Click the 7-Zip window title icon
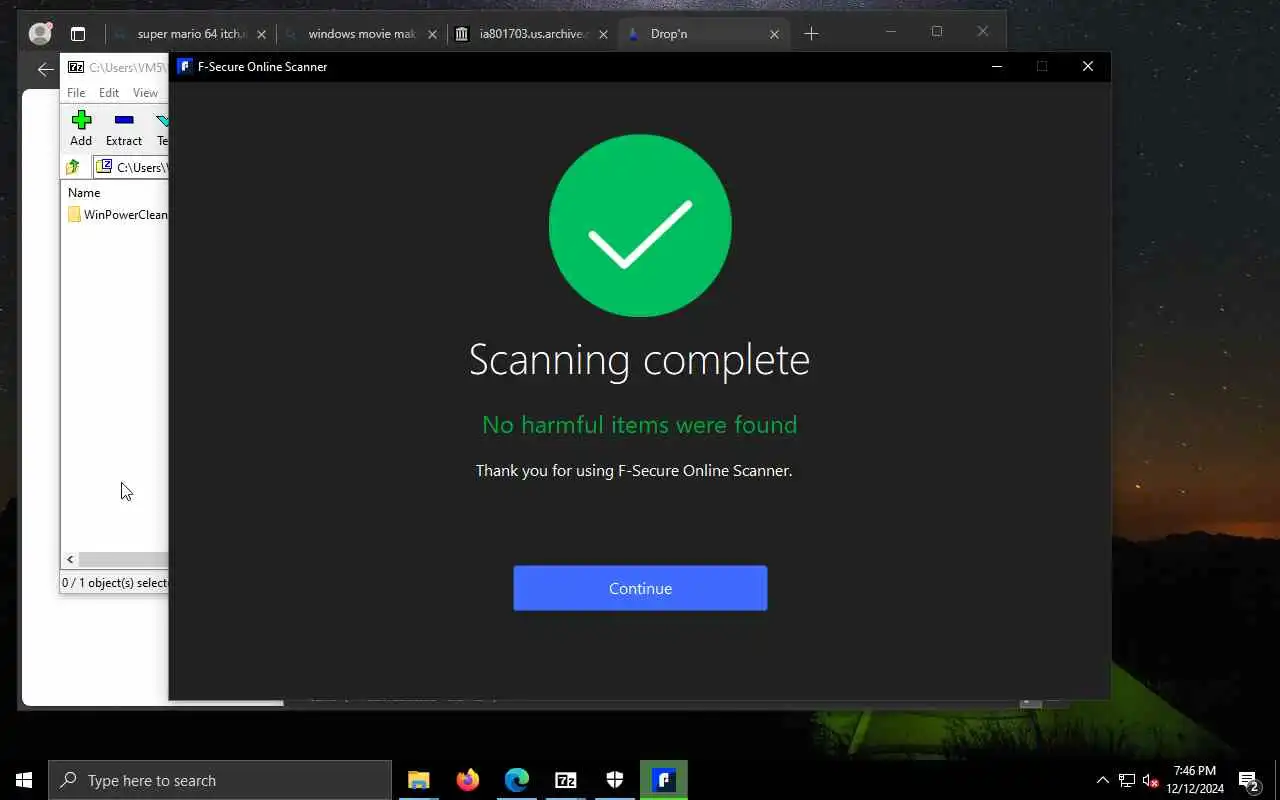Screen dimensions: 1280x800 [x=76, y=68]
